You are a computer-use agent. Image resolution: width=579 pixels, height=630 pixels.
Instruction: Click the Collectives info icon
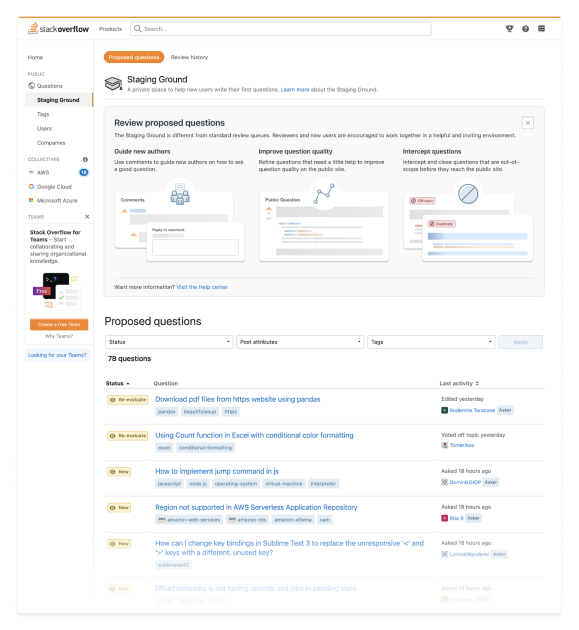(x=85, y=160)
